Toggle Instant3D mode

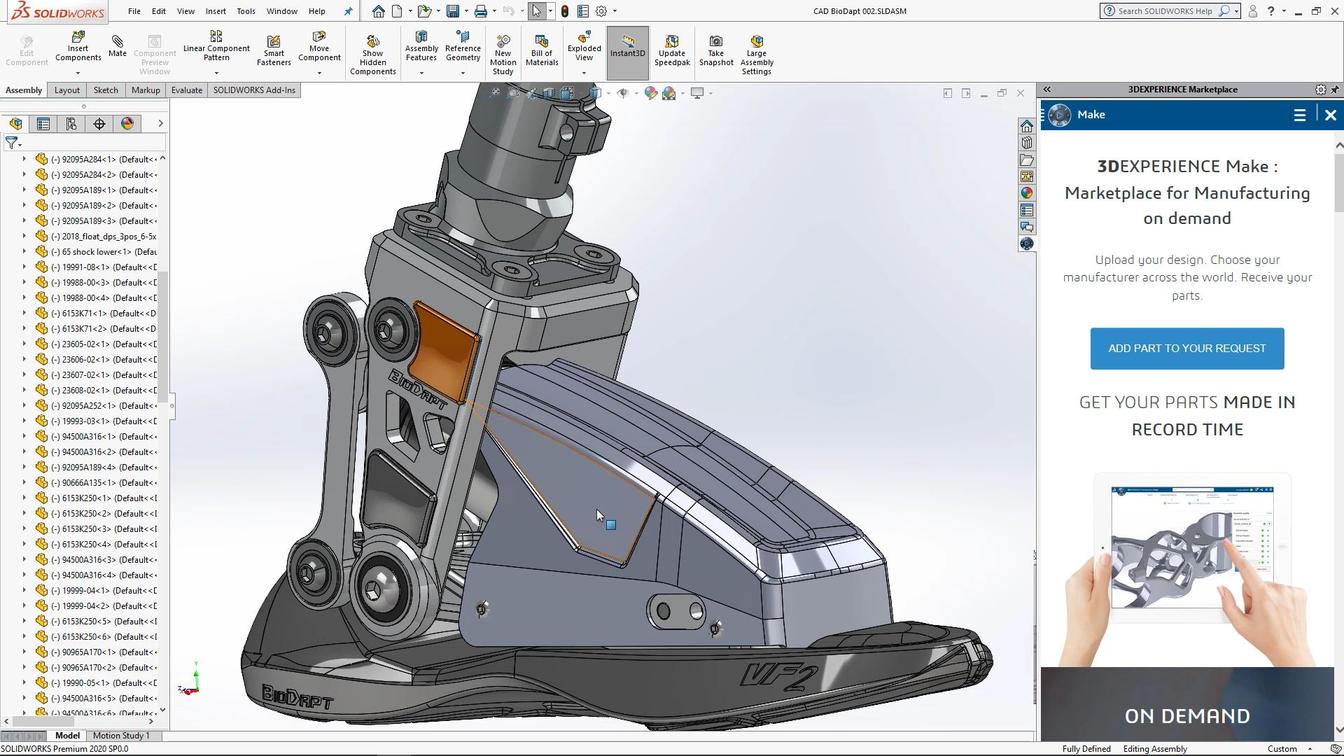pos(628,53)
